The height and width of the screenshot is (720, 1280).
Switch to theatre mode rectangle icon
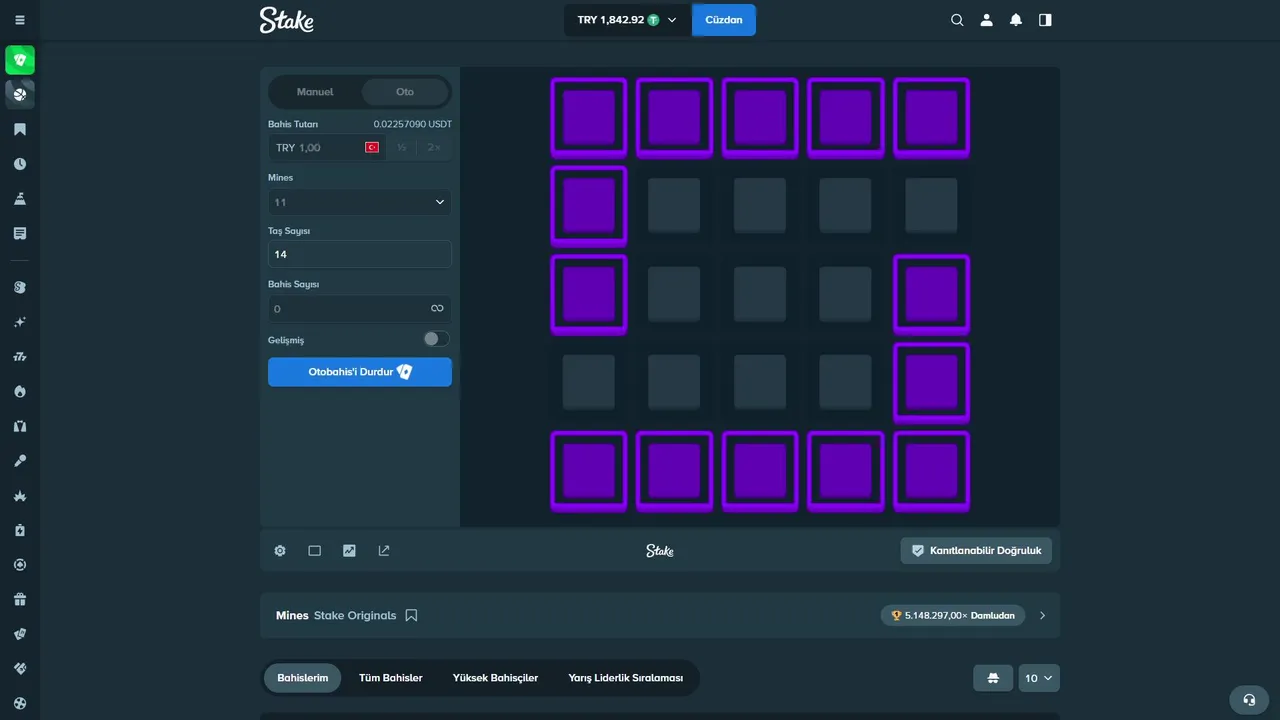tap(315, 551)
